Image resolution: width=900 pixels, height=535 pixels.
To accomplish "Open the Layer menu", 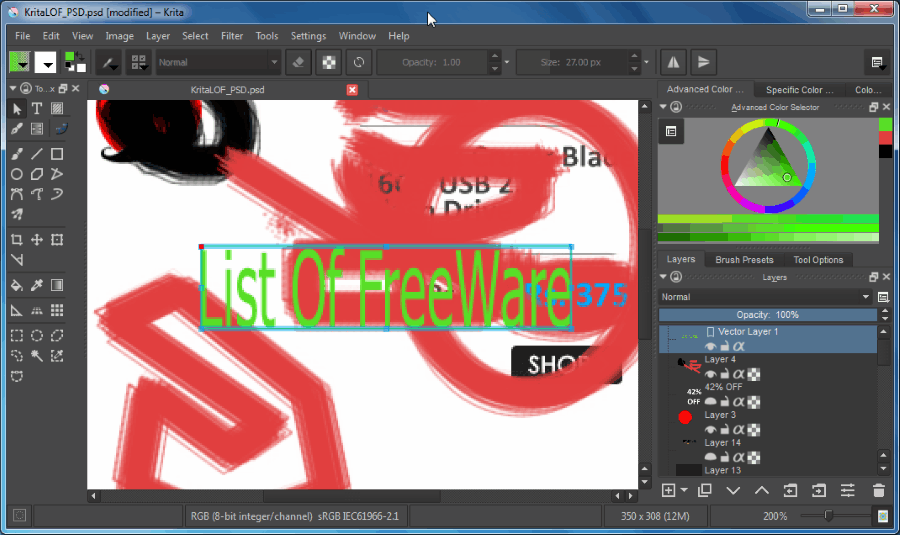I will pyautogui.click(x=157, y=36).
